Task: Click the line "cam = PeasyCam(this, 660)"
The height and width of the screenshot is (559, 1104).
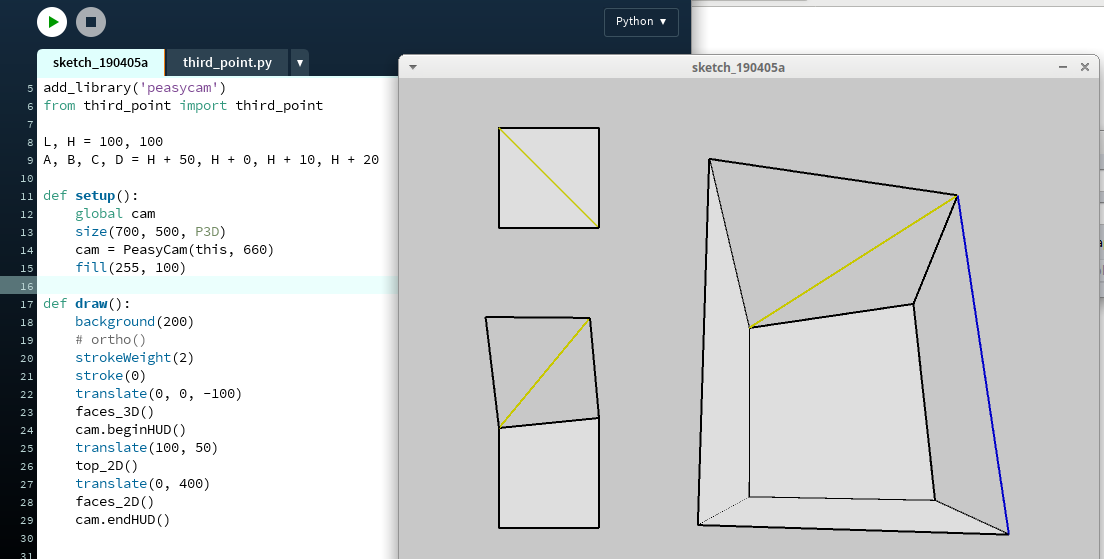Action: [175, 250]
